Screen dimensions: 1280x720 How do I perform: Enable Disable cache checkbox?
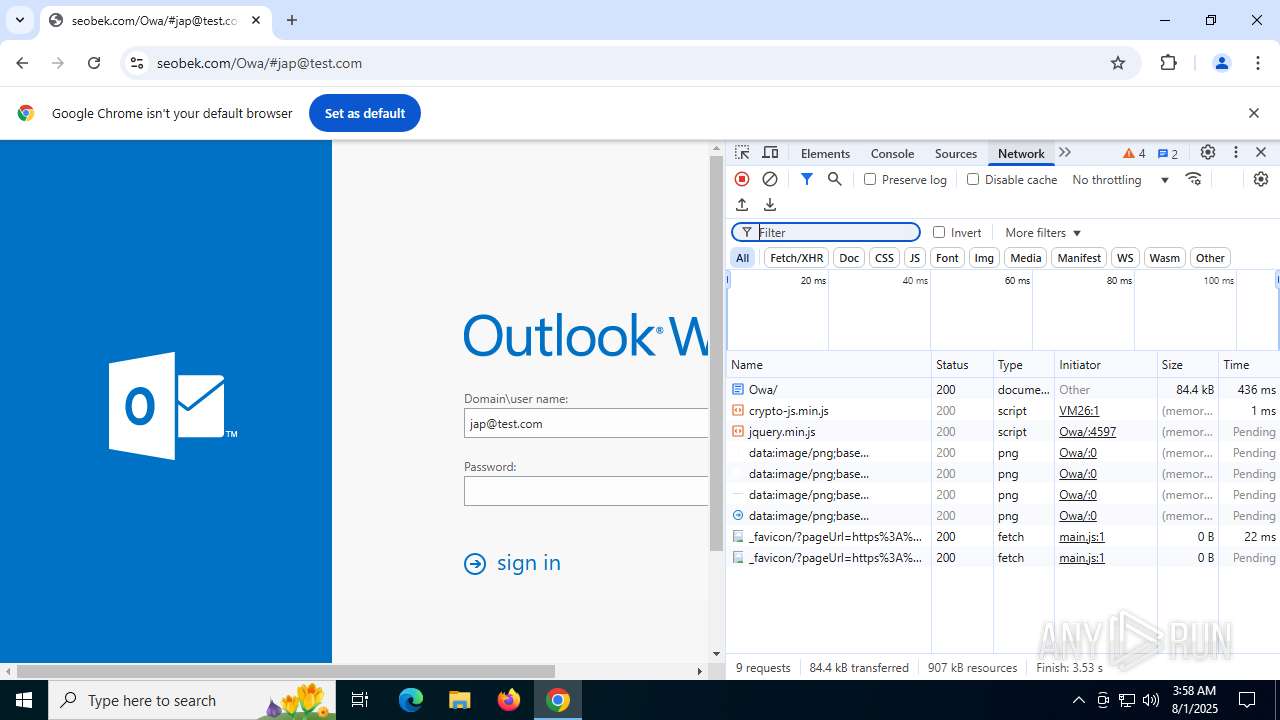973,179
